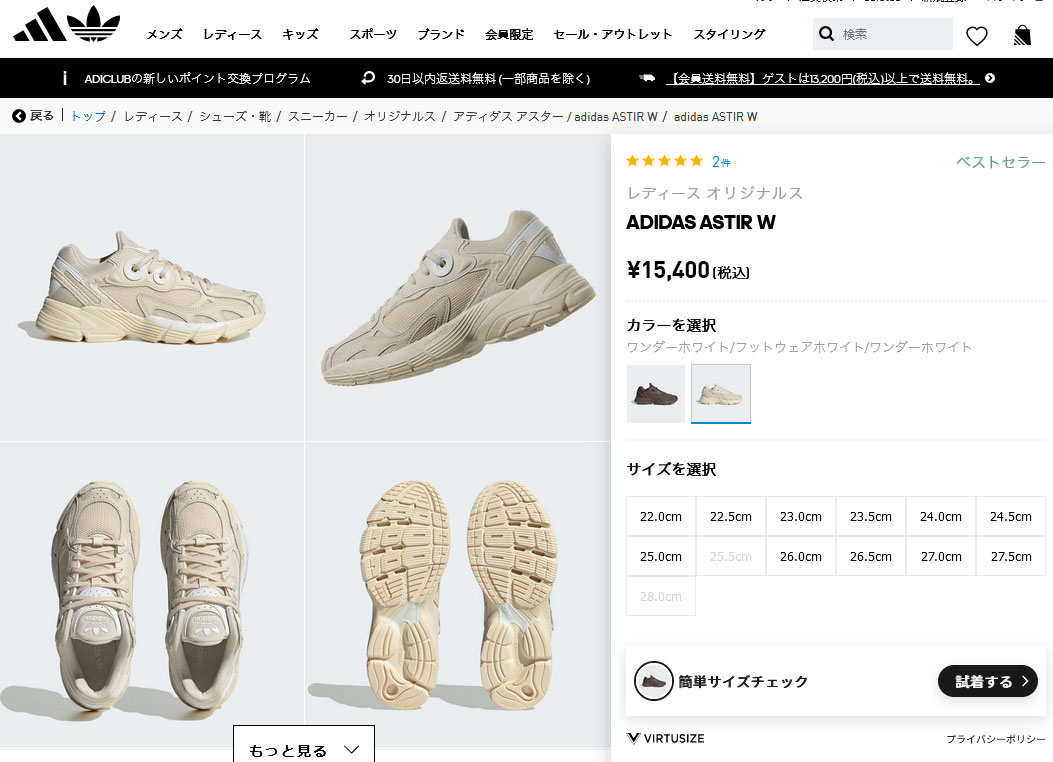
Task: Open the レディース menu
Action: (231, 34)
